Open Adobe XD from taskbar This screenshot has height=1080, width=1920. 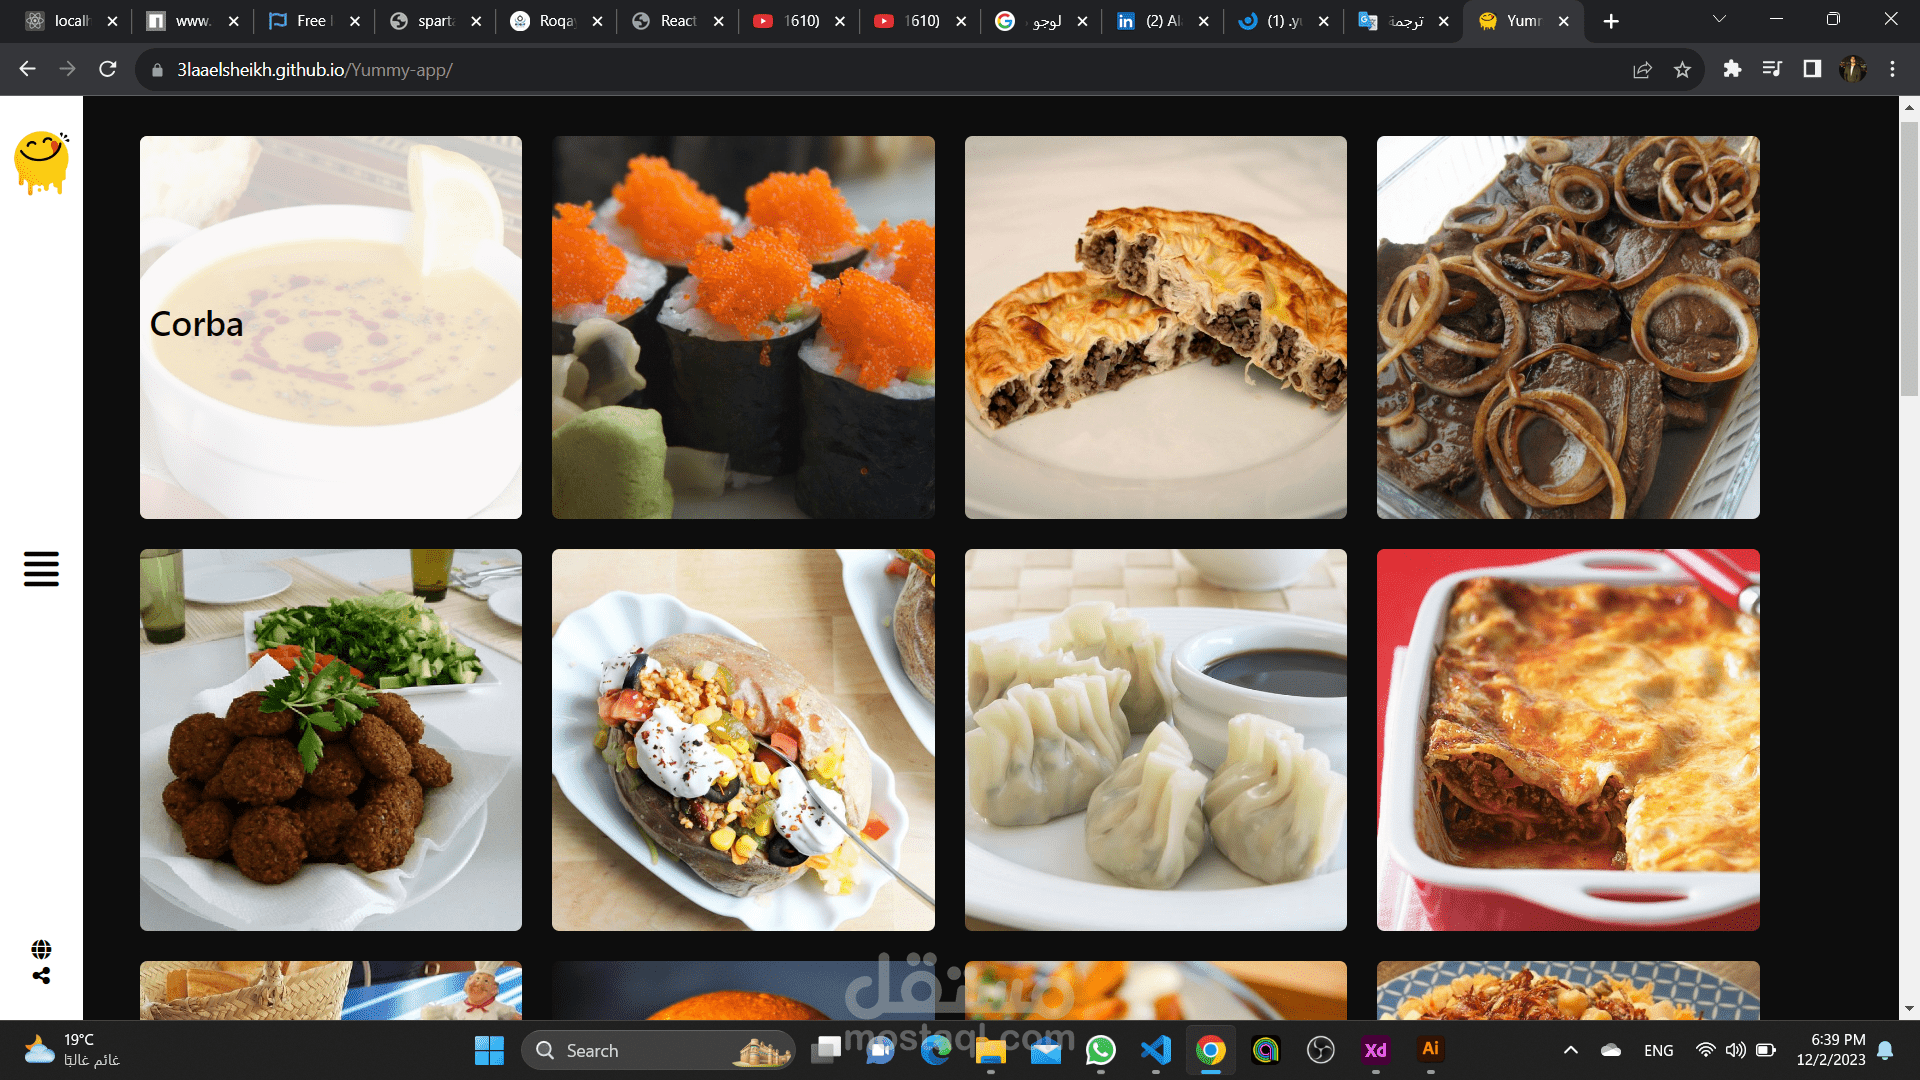click(1376, 1050)
